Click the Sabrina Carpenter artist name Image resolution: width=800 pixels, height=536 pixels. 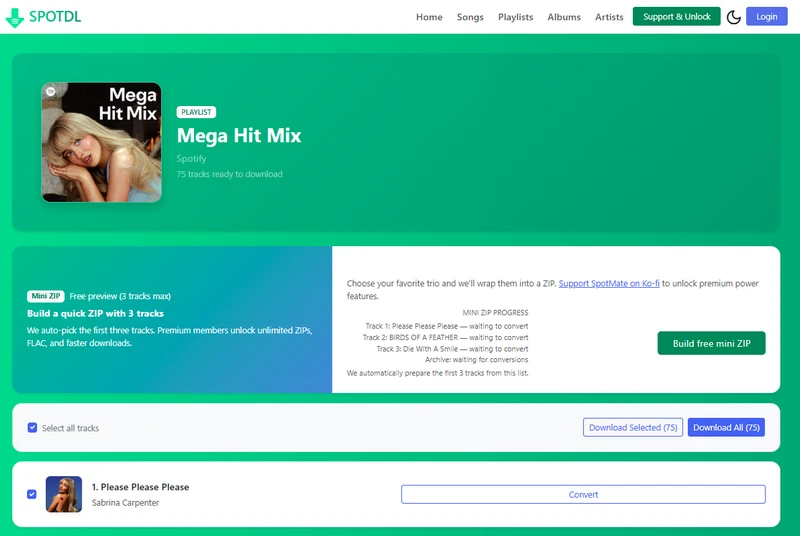pyautogui.click(x=126, y=502)
